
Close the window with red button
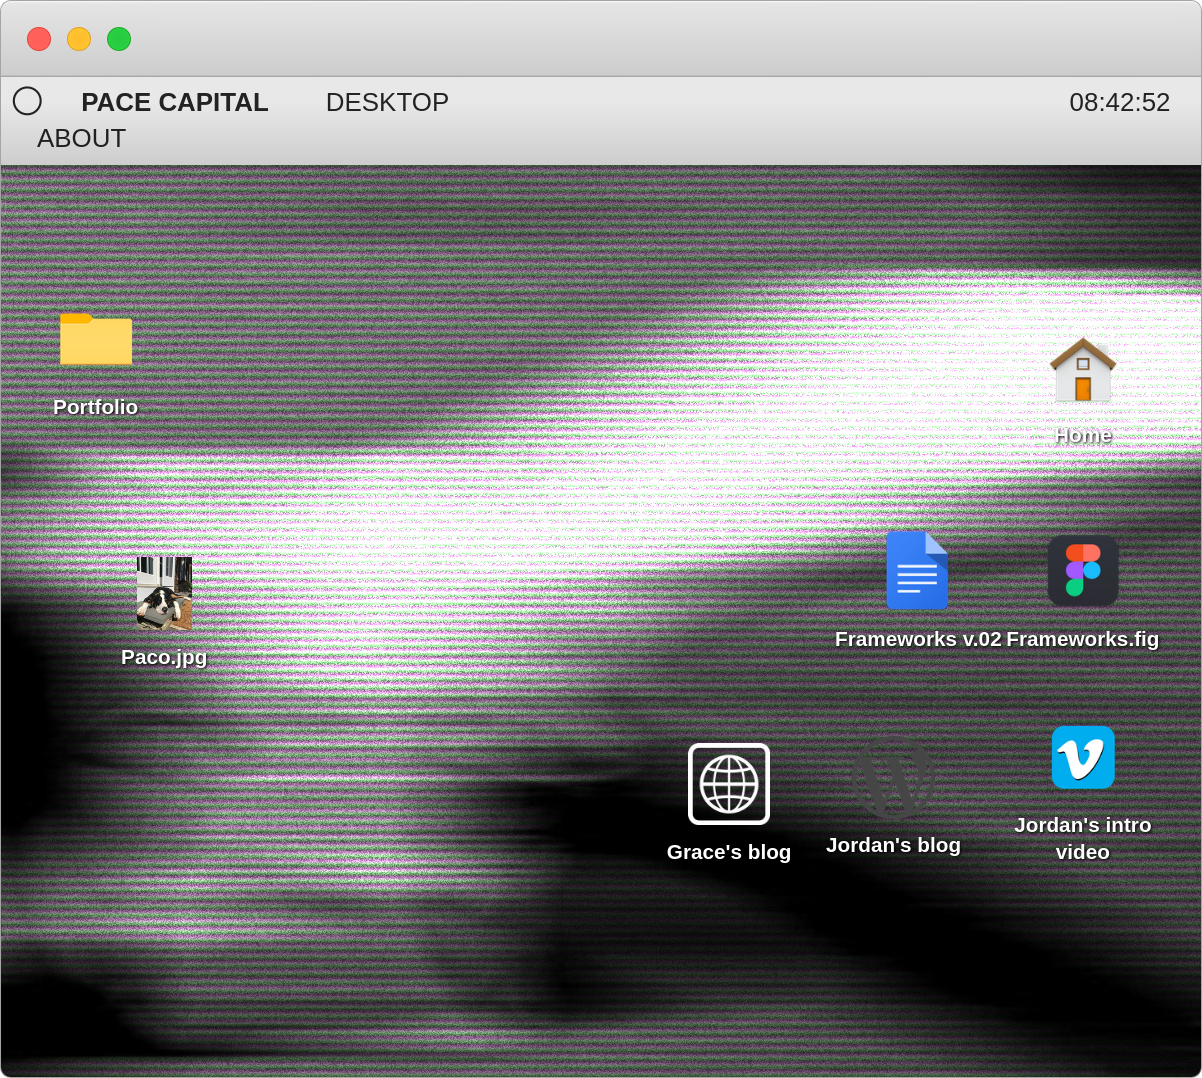tap(39, 39)
